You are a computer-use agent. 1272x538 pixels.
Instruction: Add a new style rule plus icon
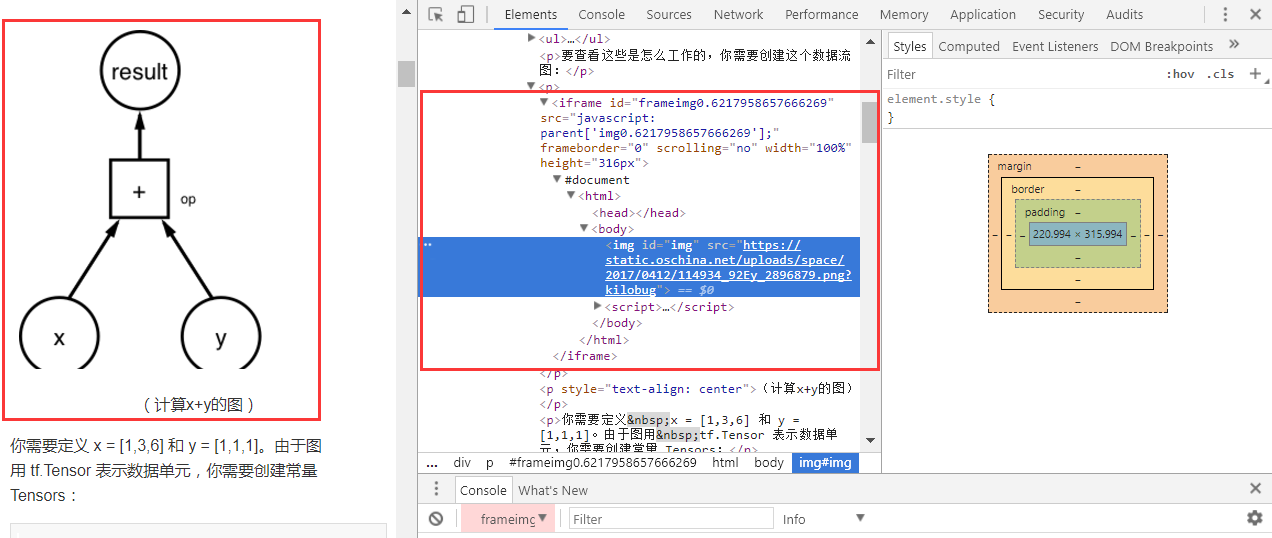coord(1256,73)
